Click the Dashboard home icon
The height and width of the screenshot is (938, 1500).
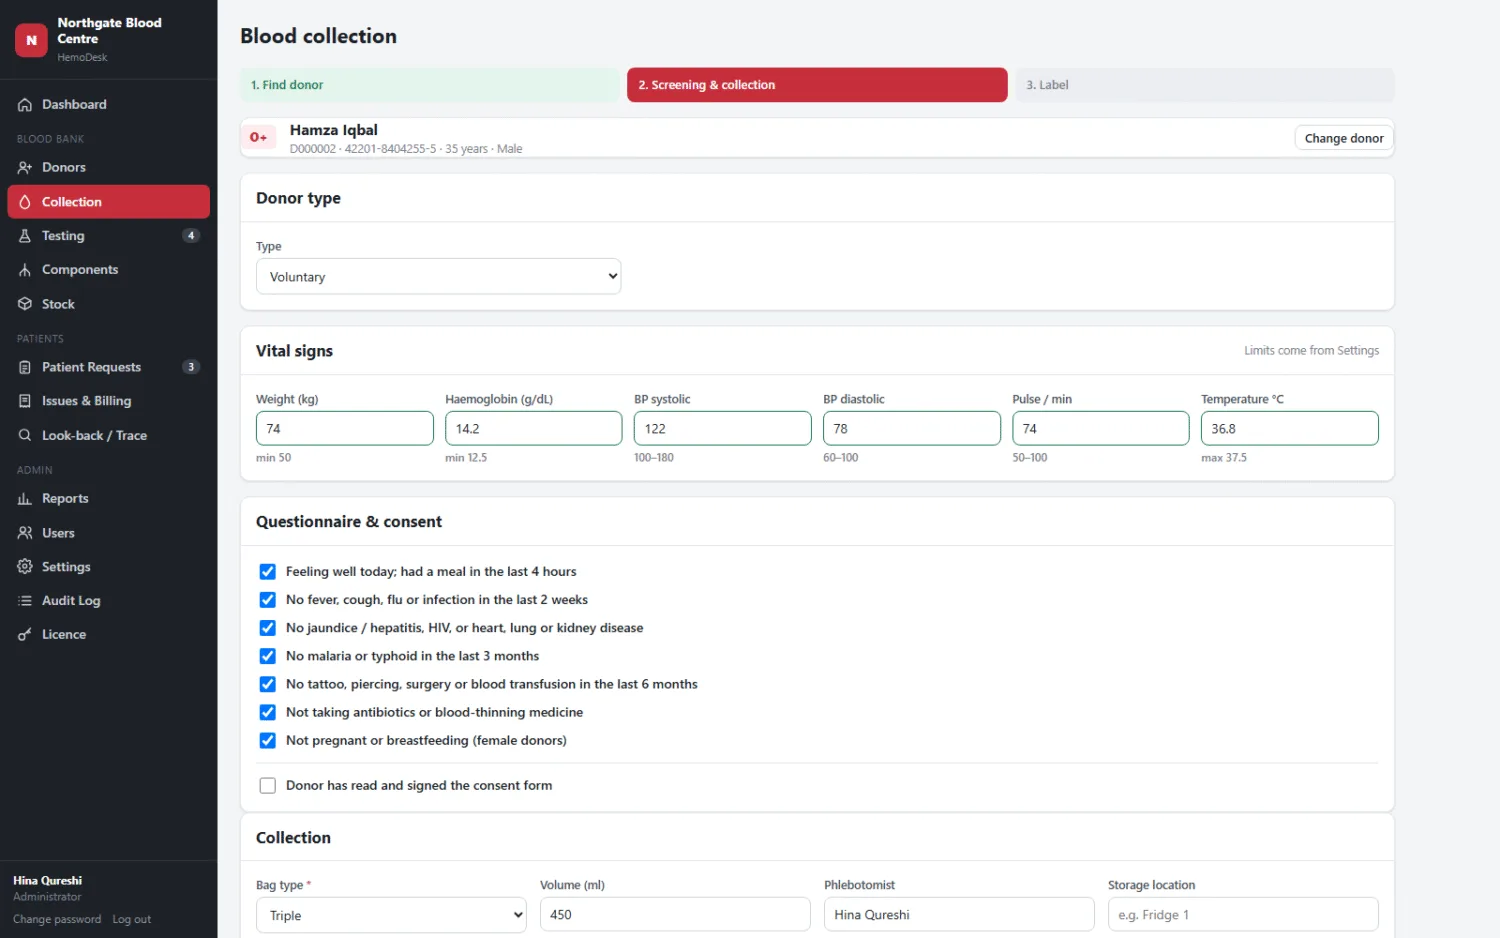coord(25,105)
